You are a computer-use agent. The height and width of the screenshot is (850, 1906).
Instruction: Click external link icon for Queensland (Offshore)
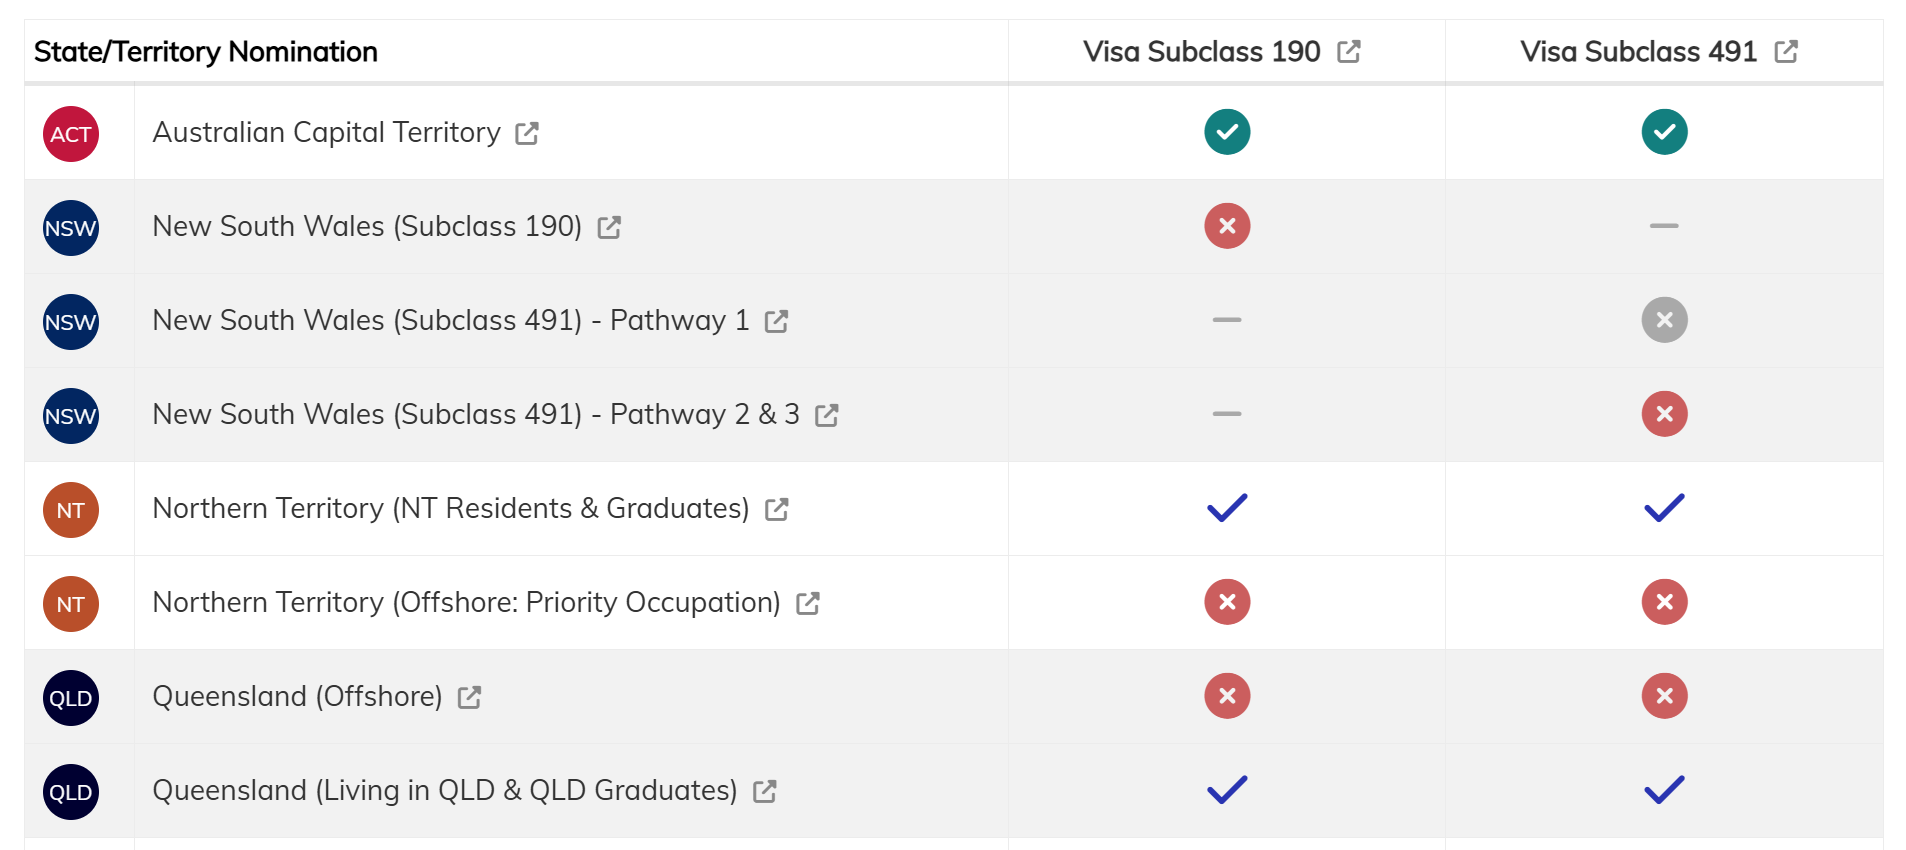click(469, 697)
